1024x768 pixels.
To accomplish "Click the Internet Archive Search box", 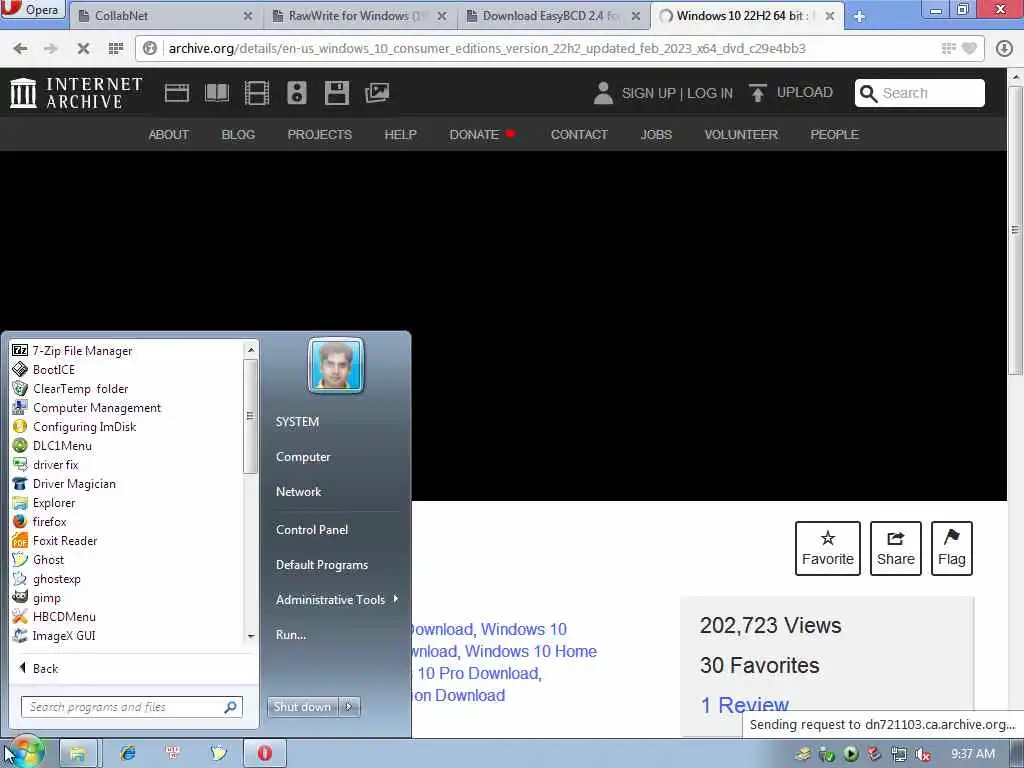I will tap(920, 93).
